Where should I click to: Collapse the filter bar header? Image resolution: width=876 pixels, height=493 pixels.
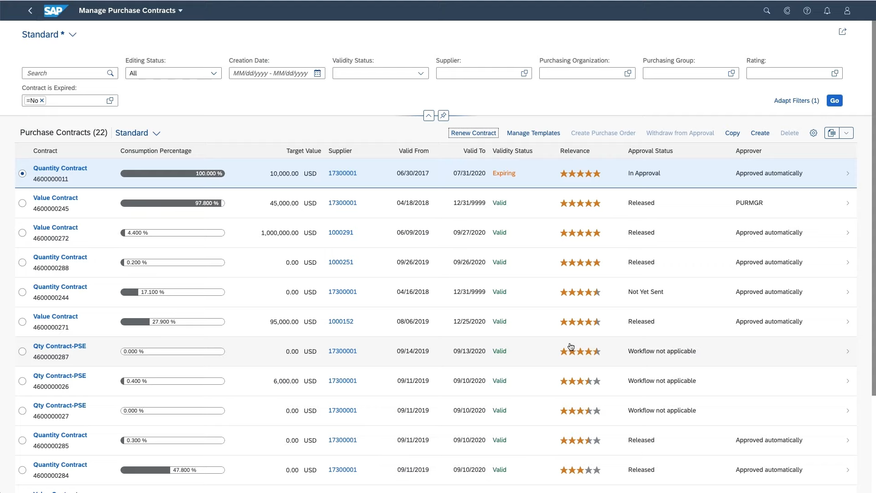point(429,116)
